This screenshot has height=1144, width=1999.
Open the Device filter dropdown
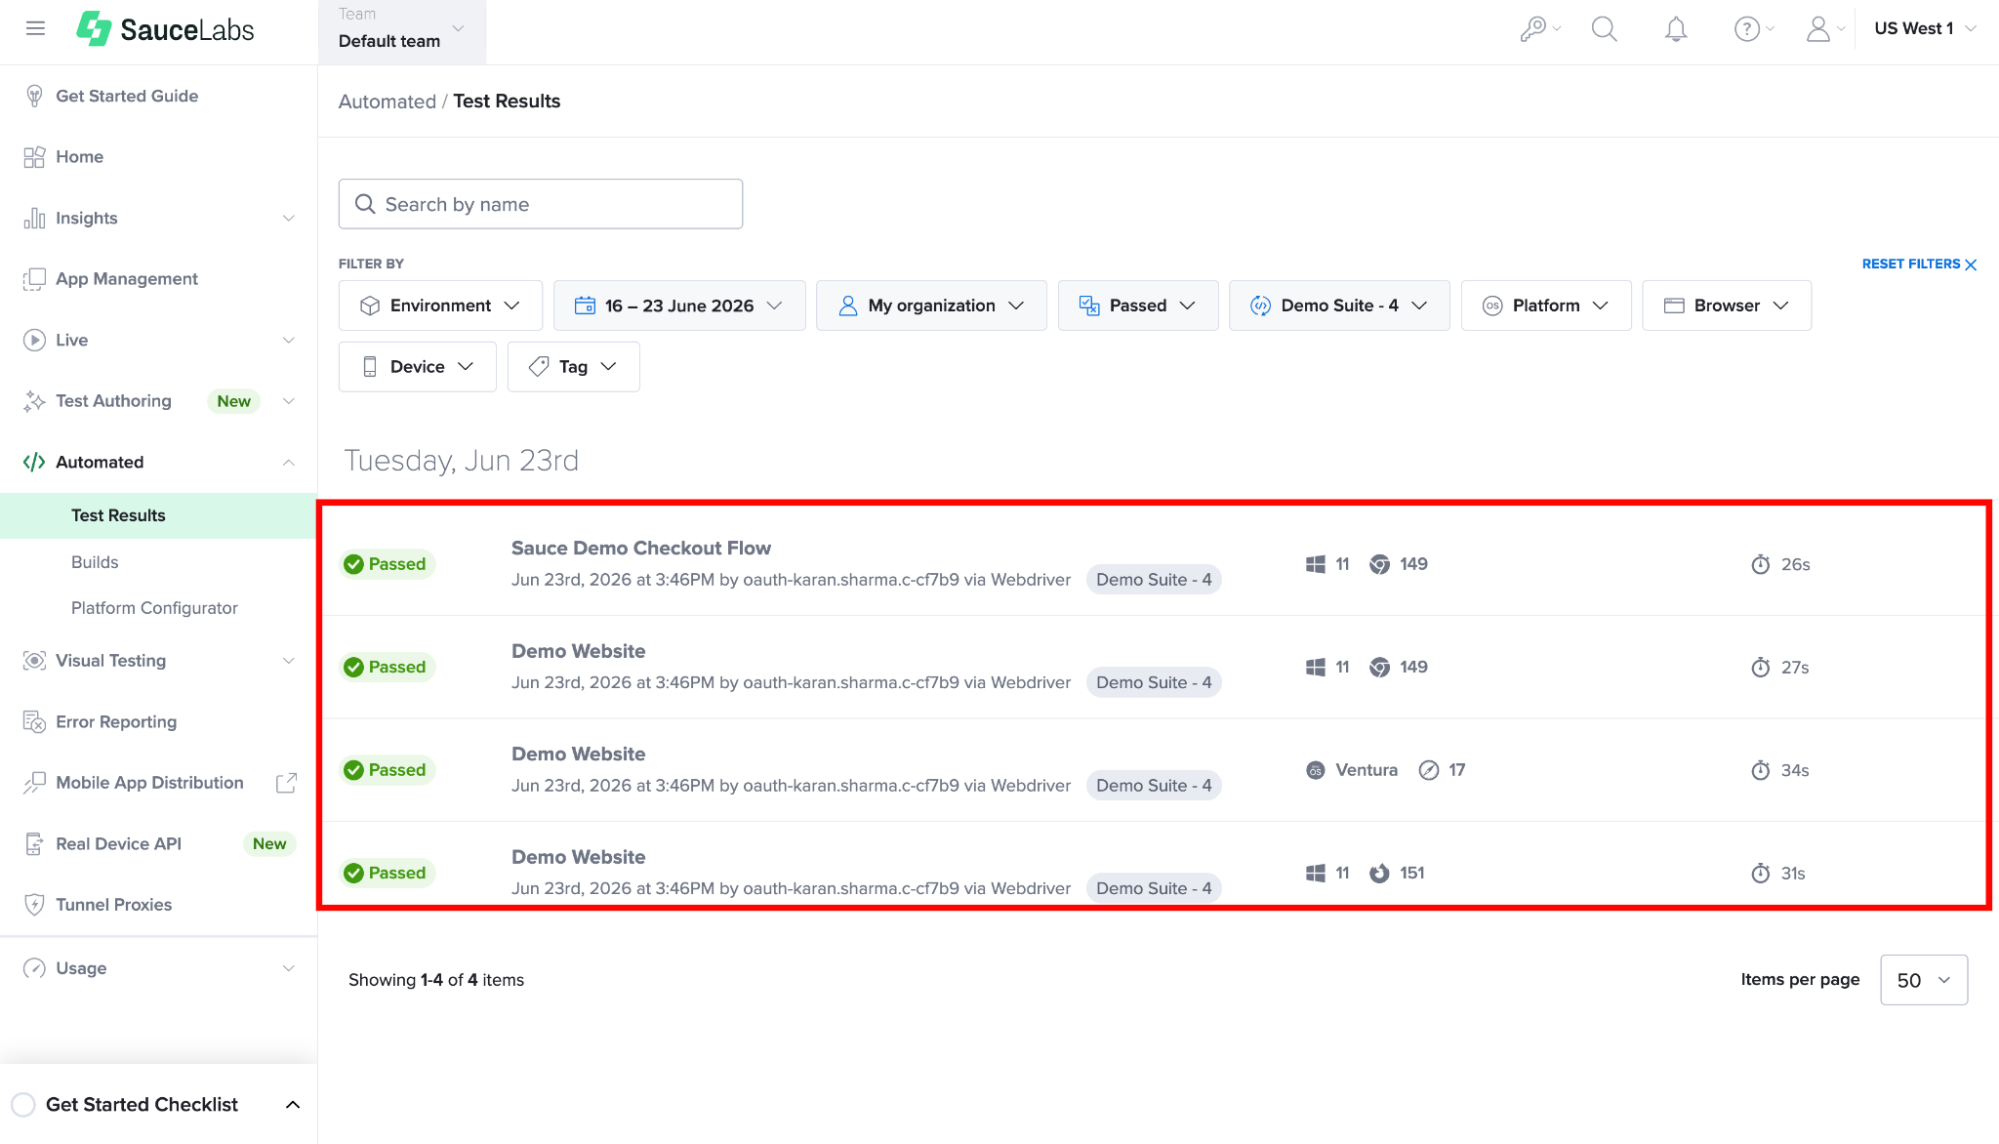[417, 367]
